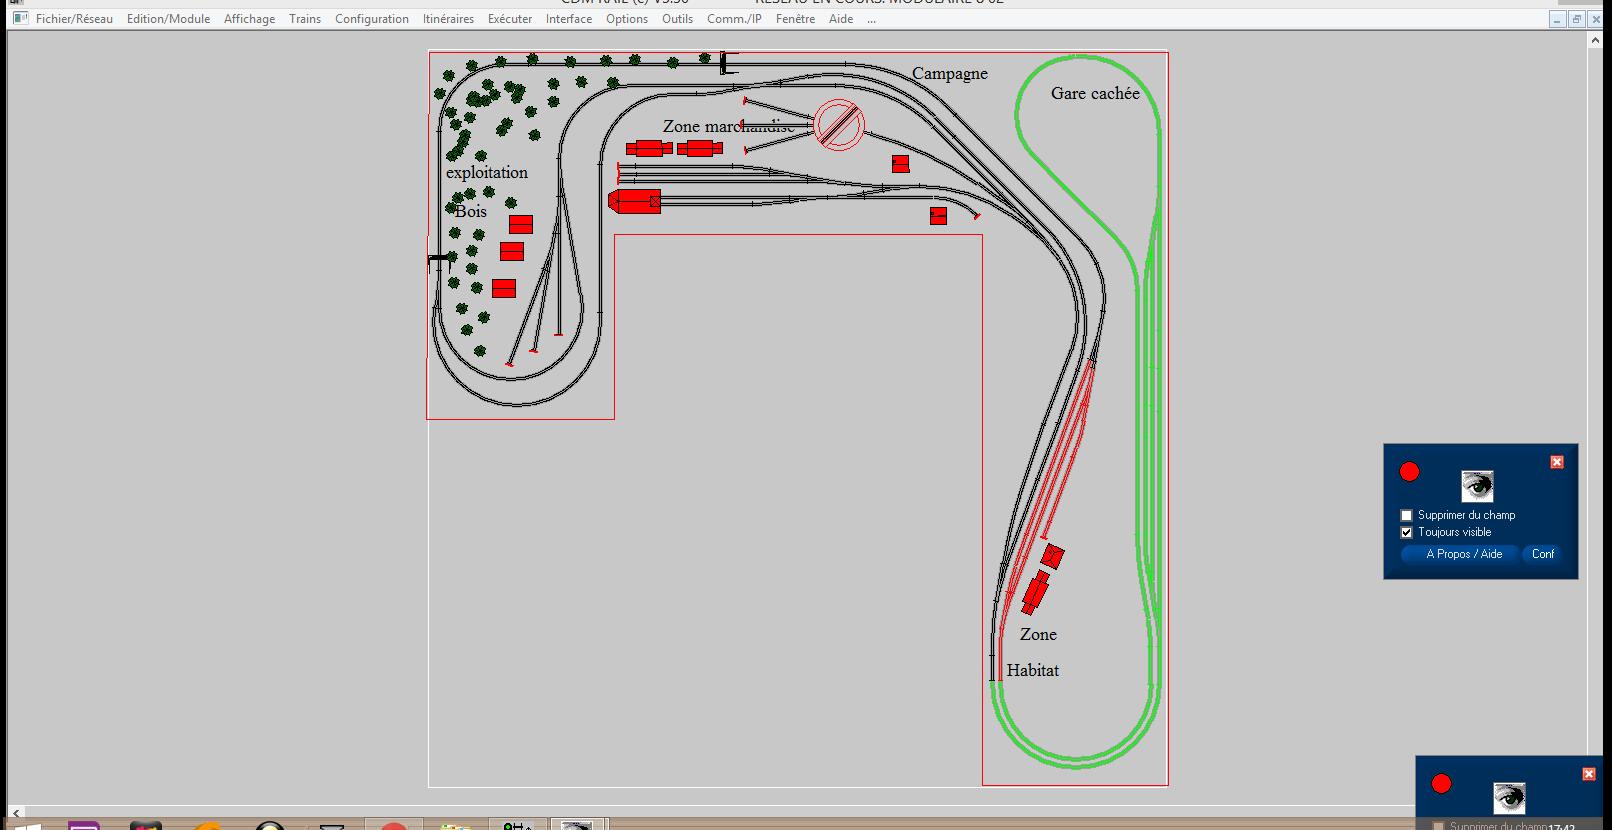Viewport: 1612px width, 830px height.
Task: Click the eye icon above Supprimer du champ
Action: 1477,486
